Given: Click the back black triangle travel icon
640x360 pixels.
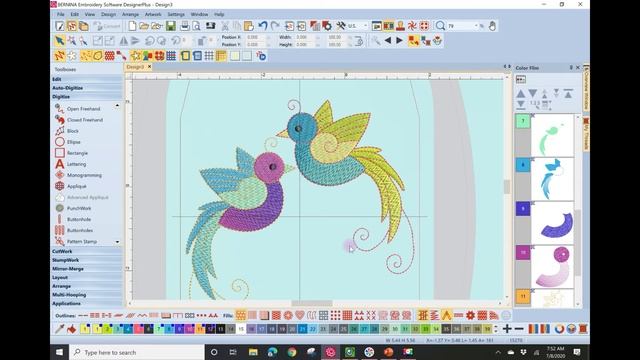Looking at the screenshot, I should (x=388, y=41).
